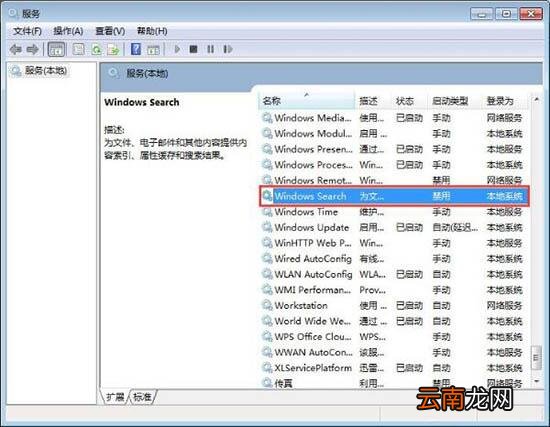The image size is (550, 427).
Task: Open the Properties toolbar icon
Action: pyautogui.click(x=78, y=49)
